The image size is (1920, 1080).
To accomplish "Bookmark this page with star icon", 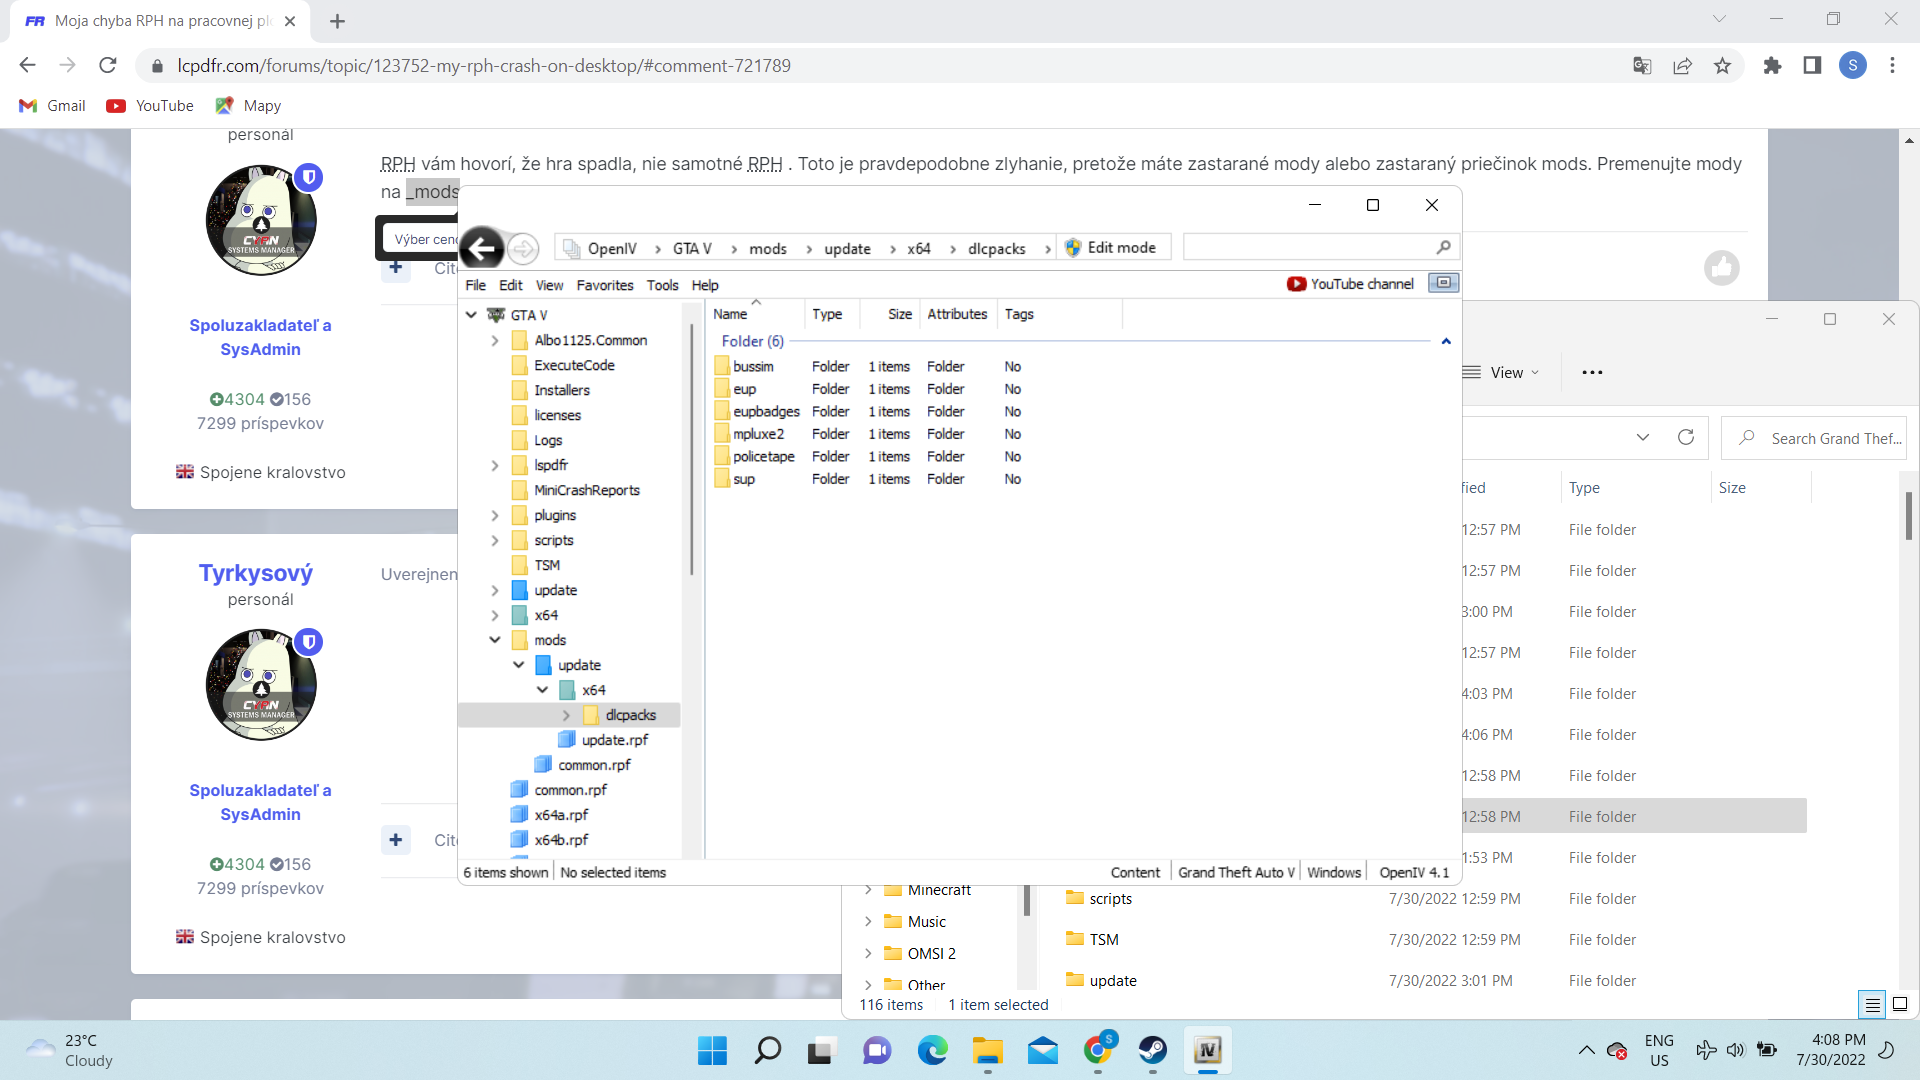I will pos(1722,66).
